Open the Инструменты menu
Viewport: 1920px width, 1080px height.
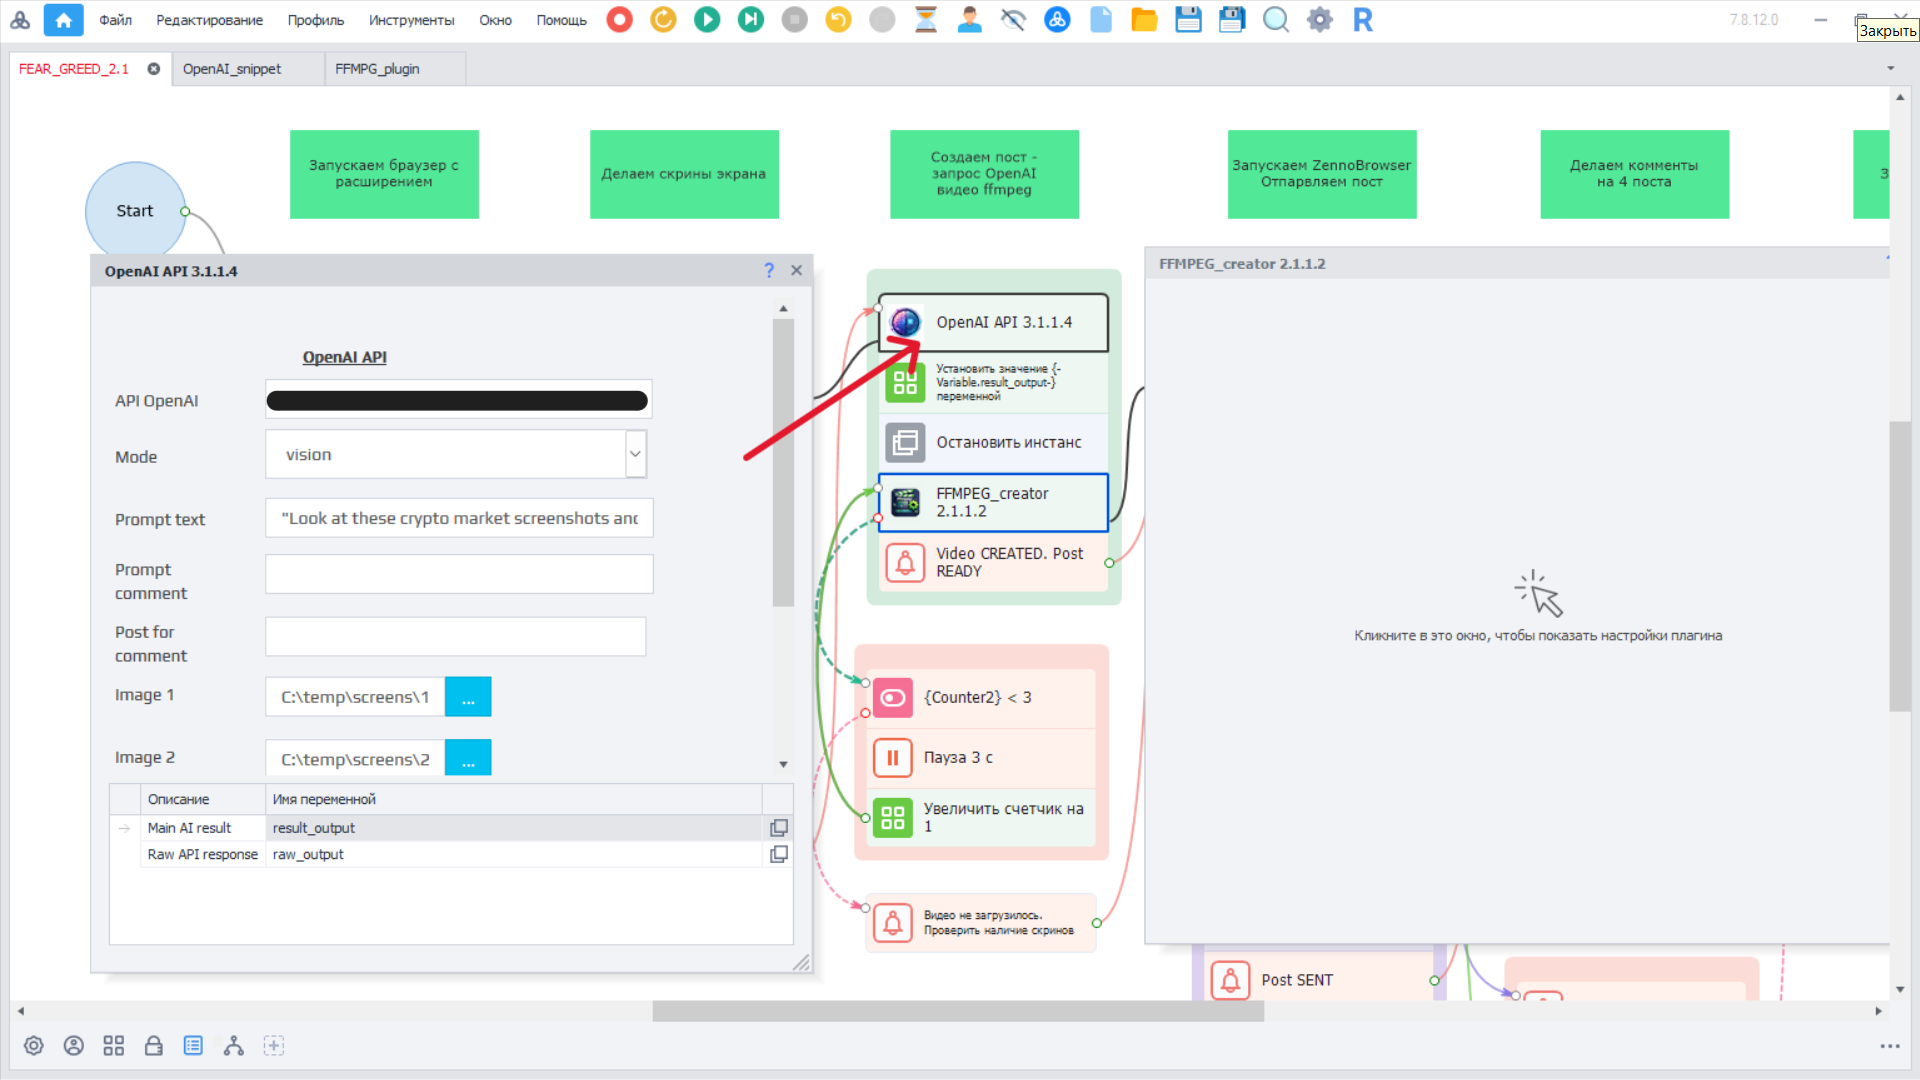pyautogui.click(x=411, y=20)
